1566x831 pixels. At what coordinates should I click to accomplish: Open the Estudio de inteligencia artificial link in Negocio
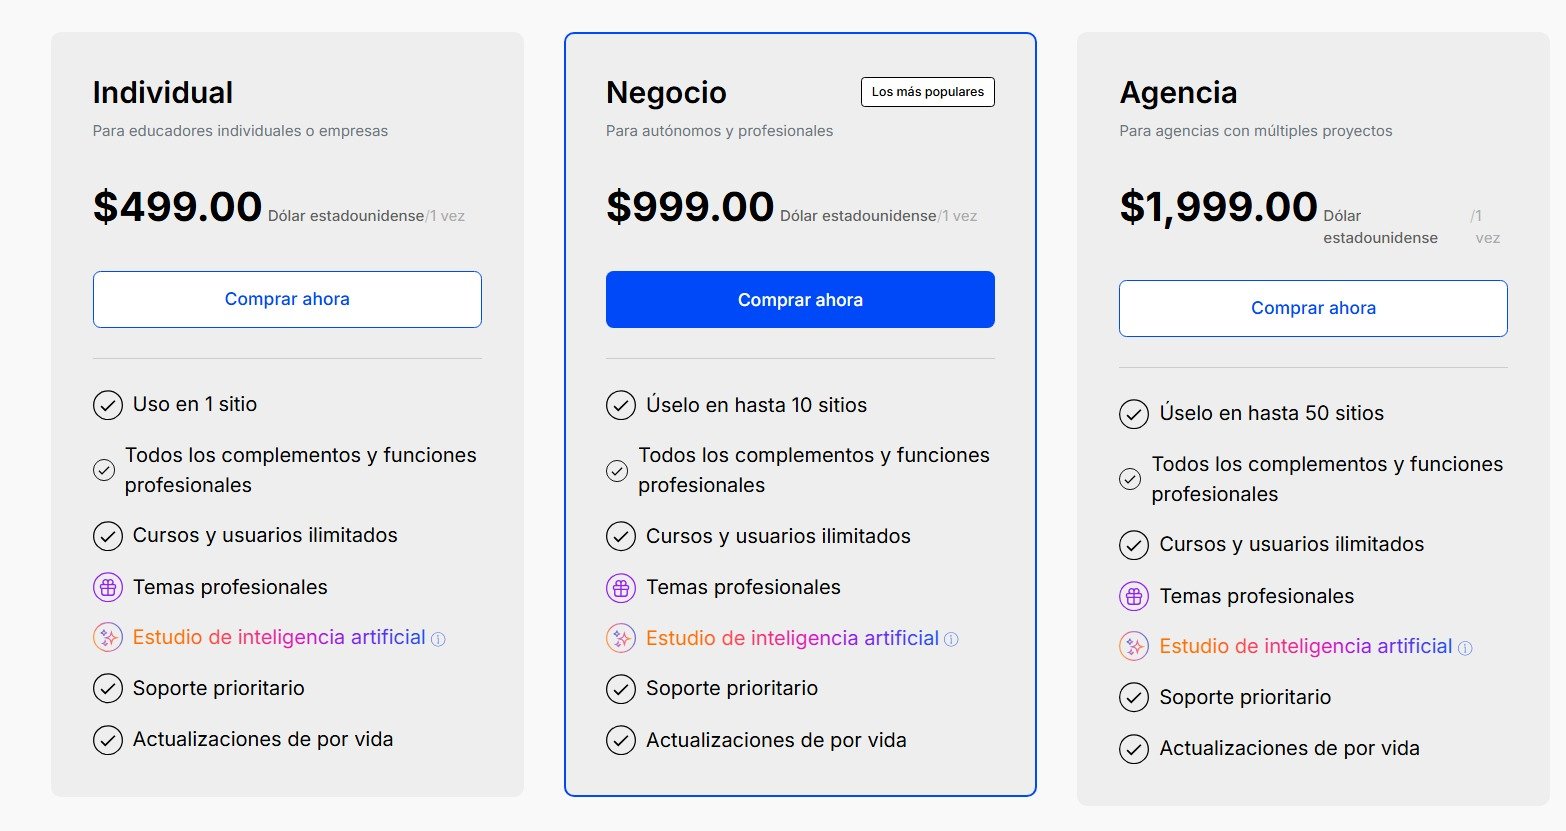coord(792,639)
